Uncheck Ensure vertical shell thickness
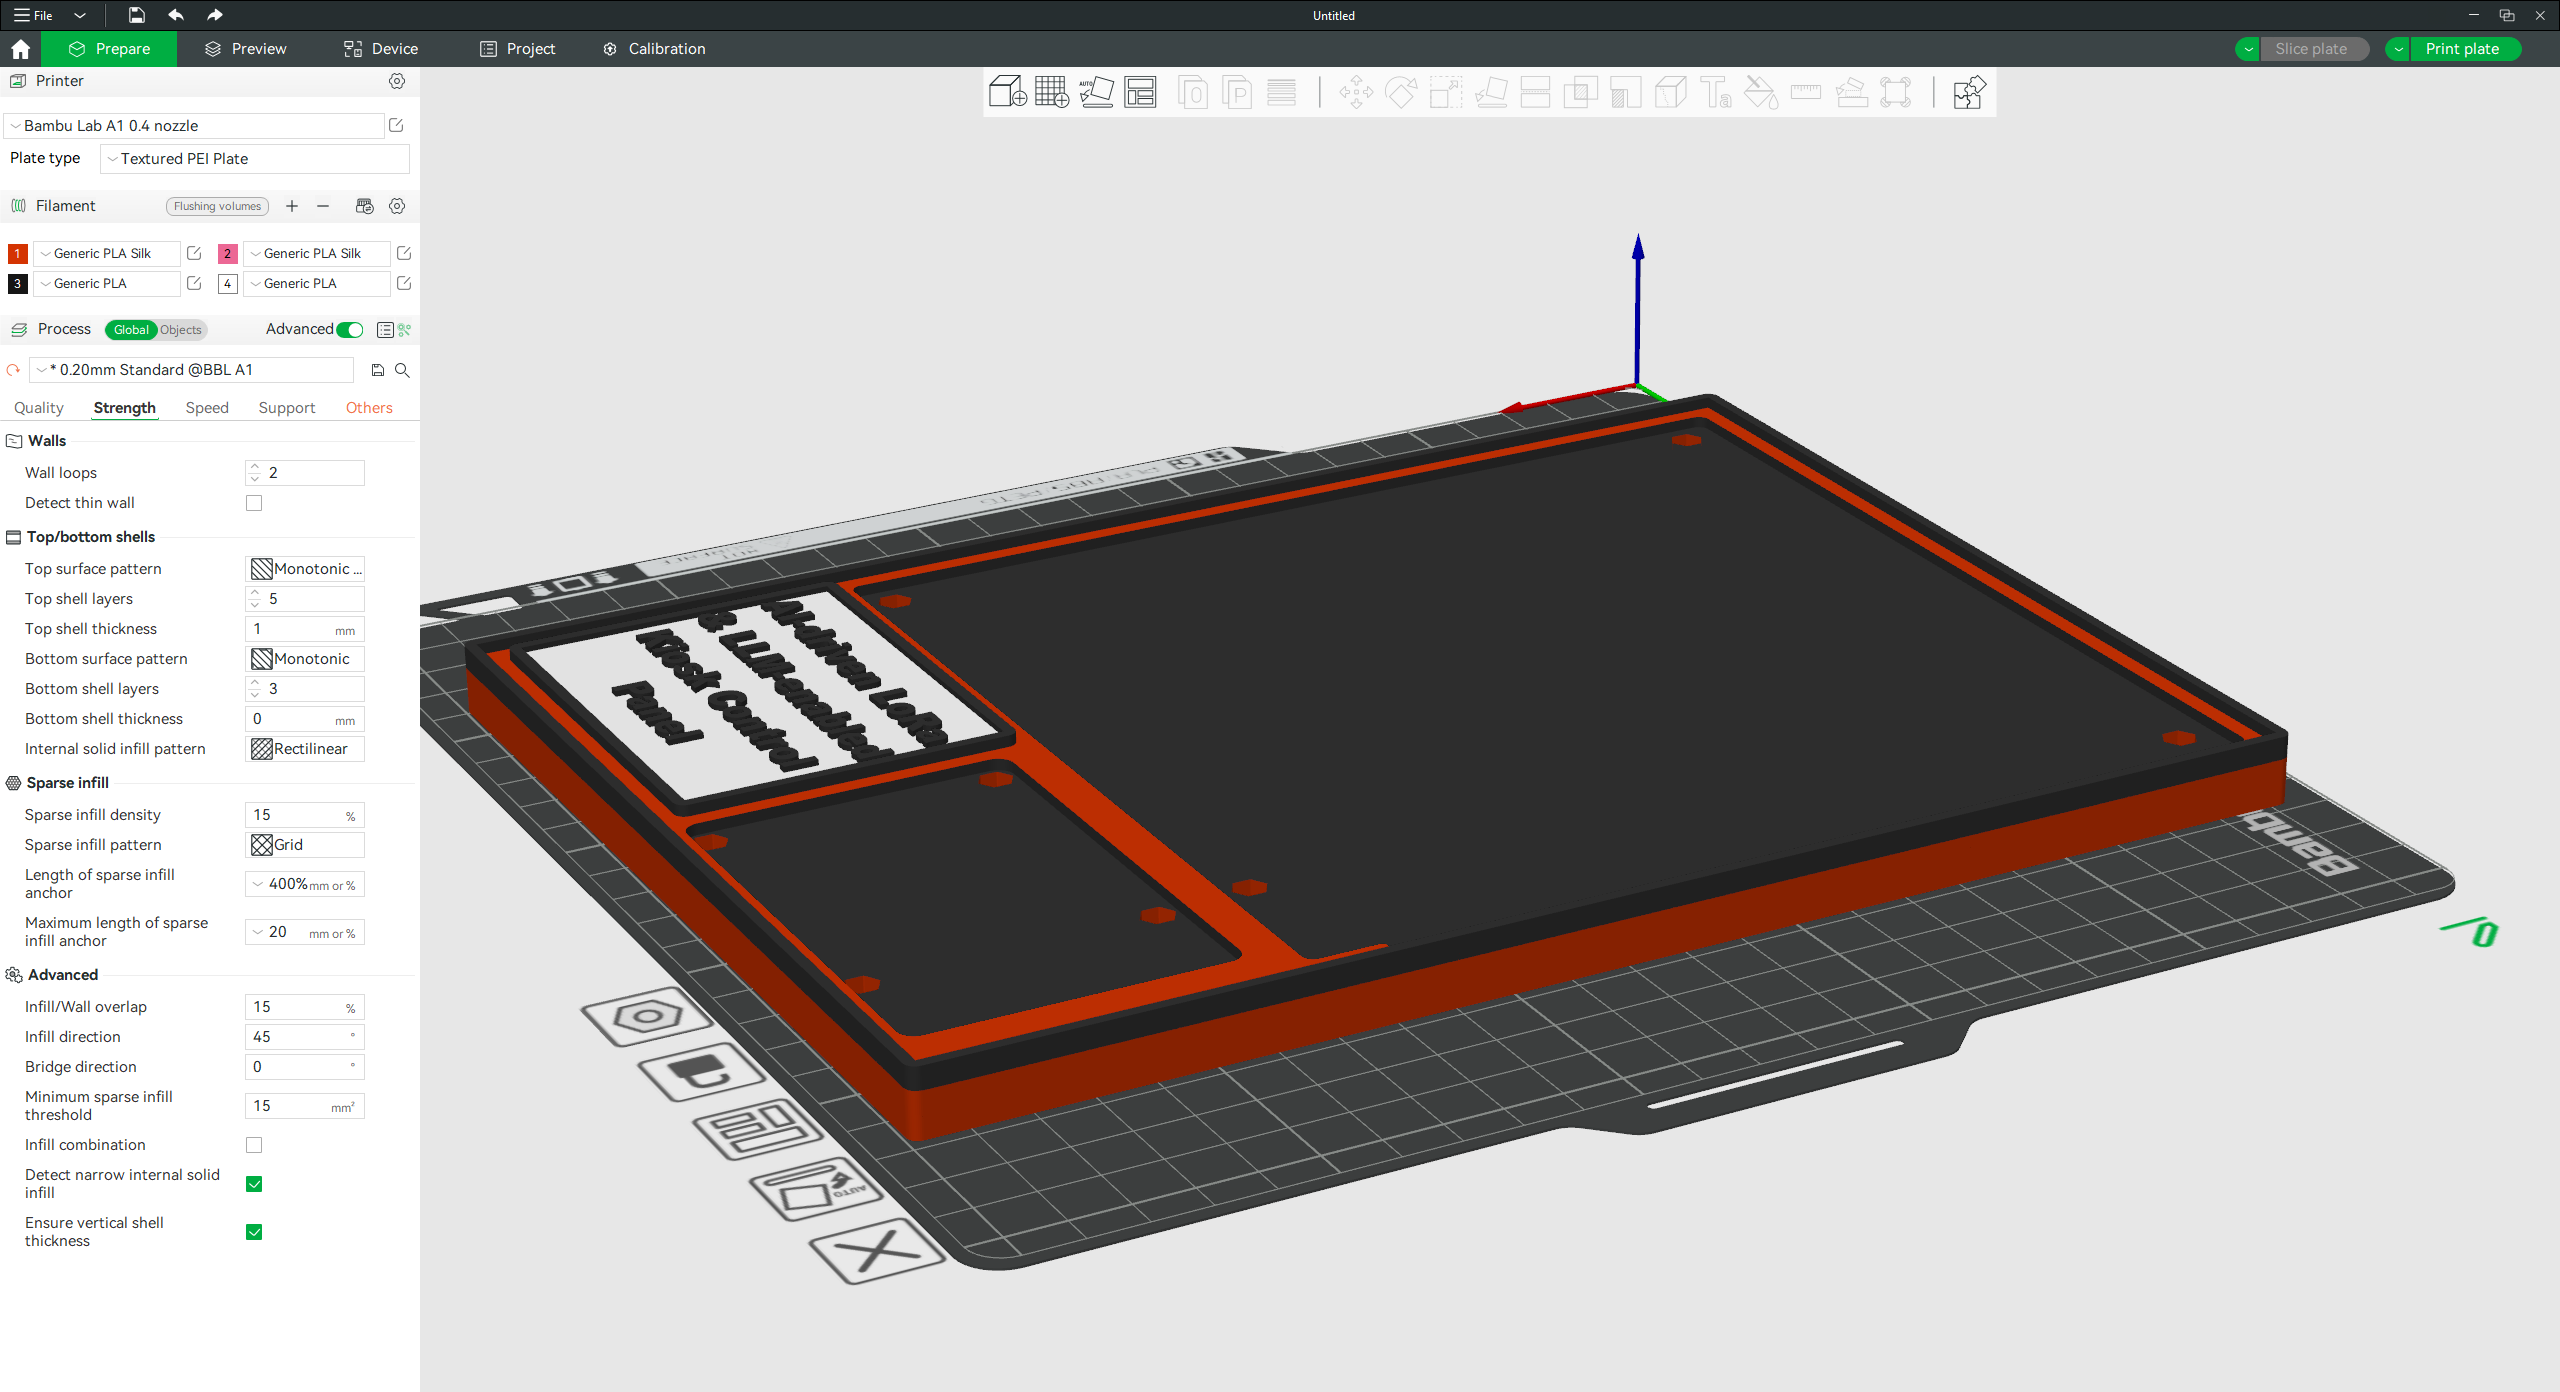 point(254,1232)
